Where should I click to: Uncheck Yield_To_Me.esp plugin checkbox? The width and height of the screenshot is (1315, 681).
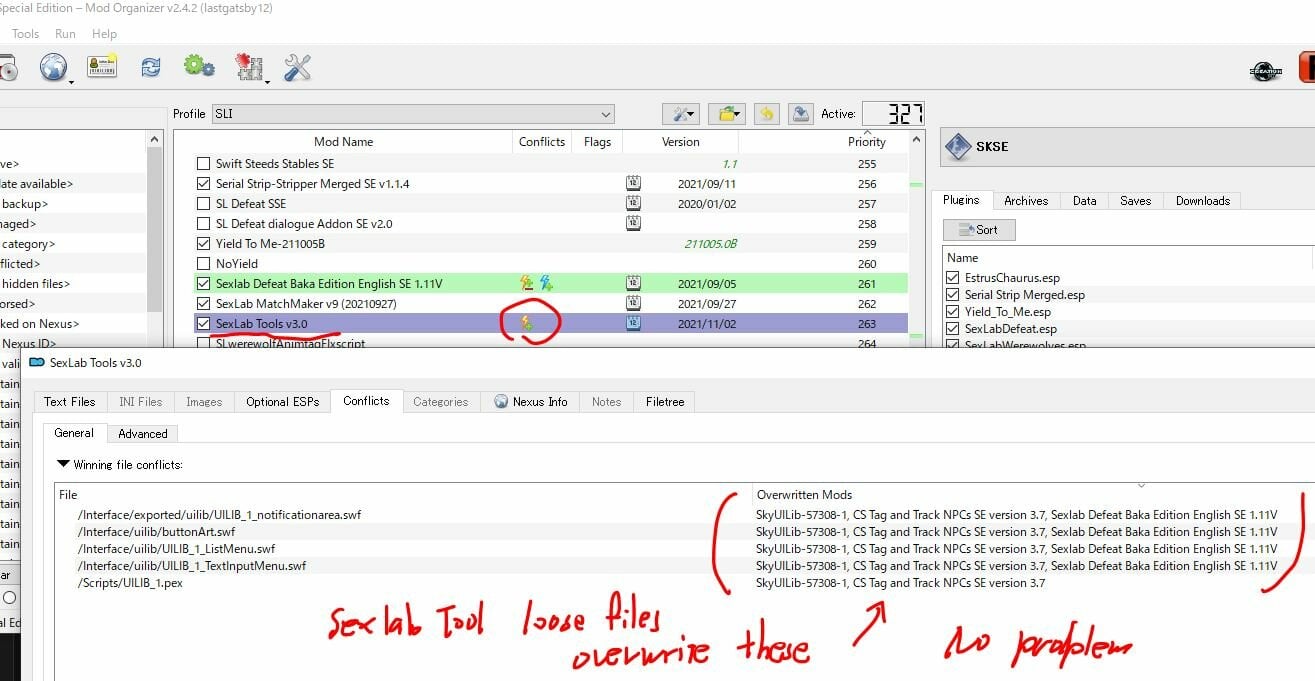953,312
